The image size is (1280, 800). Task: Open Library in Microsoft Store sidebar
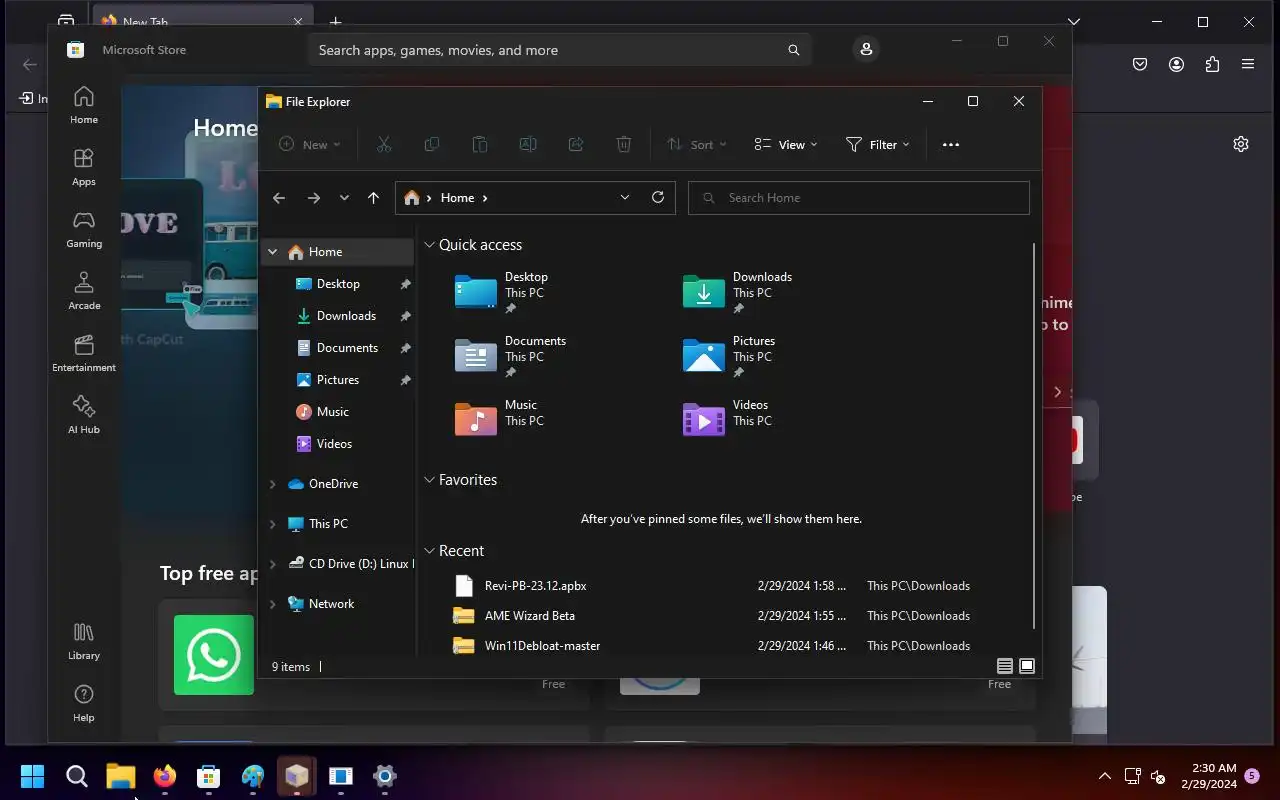(84, 641)
